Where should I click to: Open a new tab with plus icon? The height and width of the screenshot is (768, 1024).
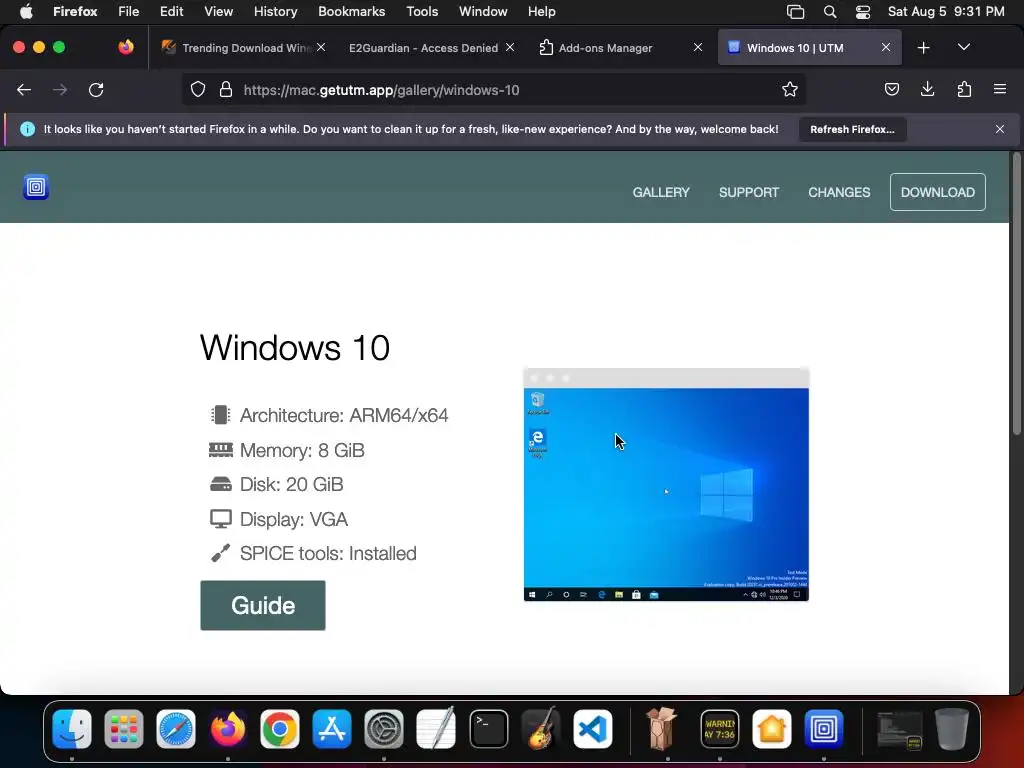[x=923, y=48]
